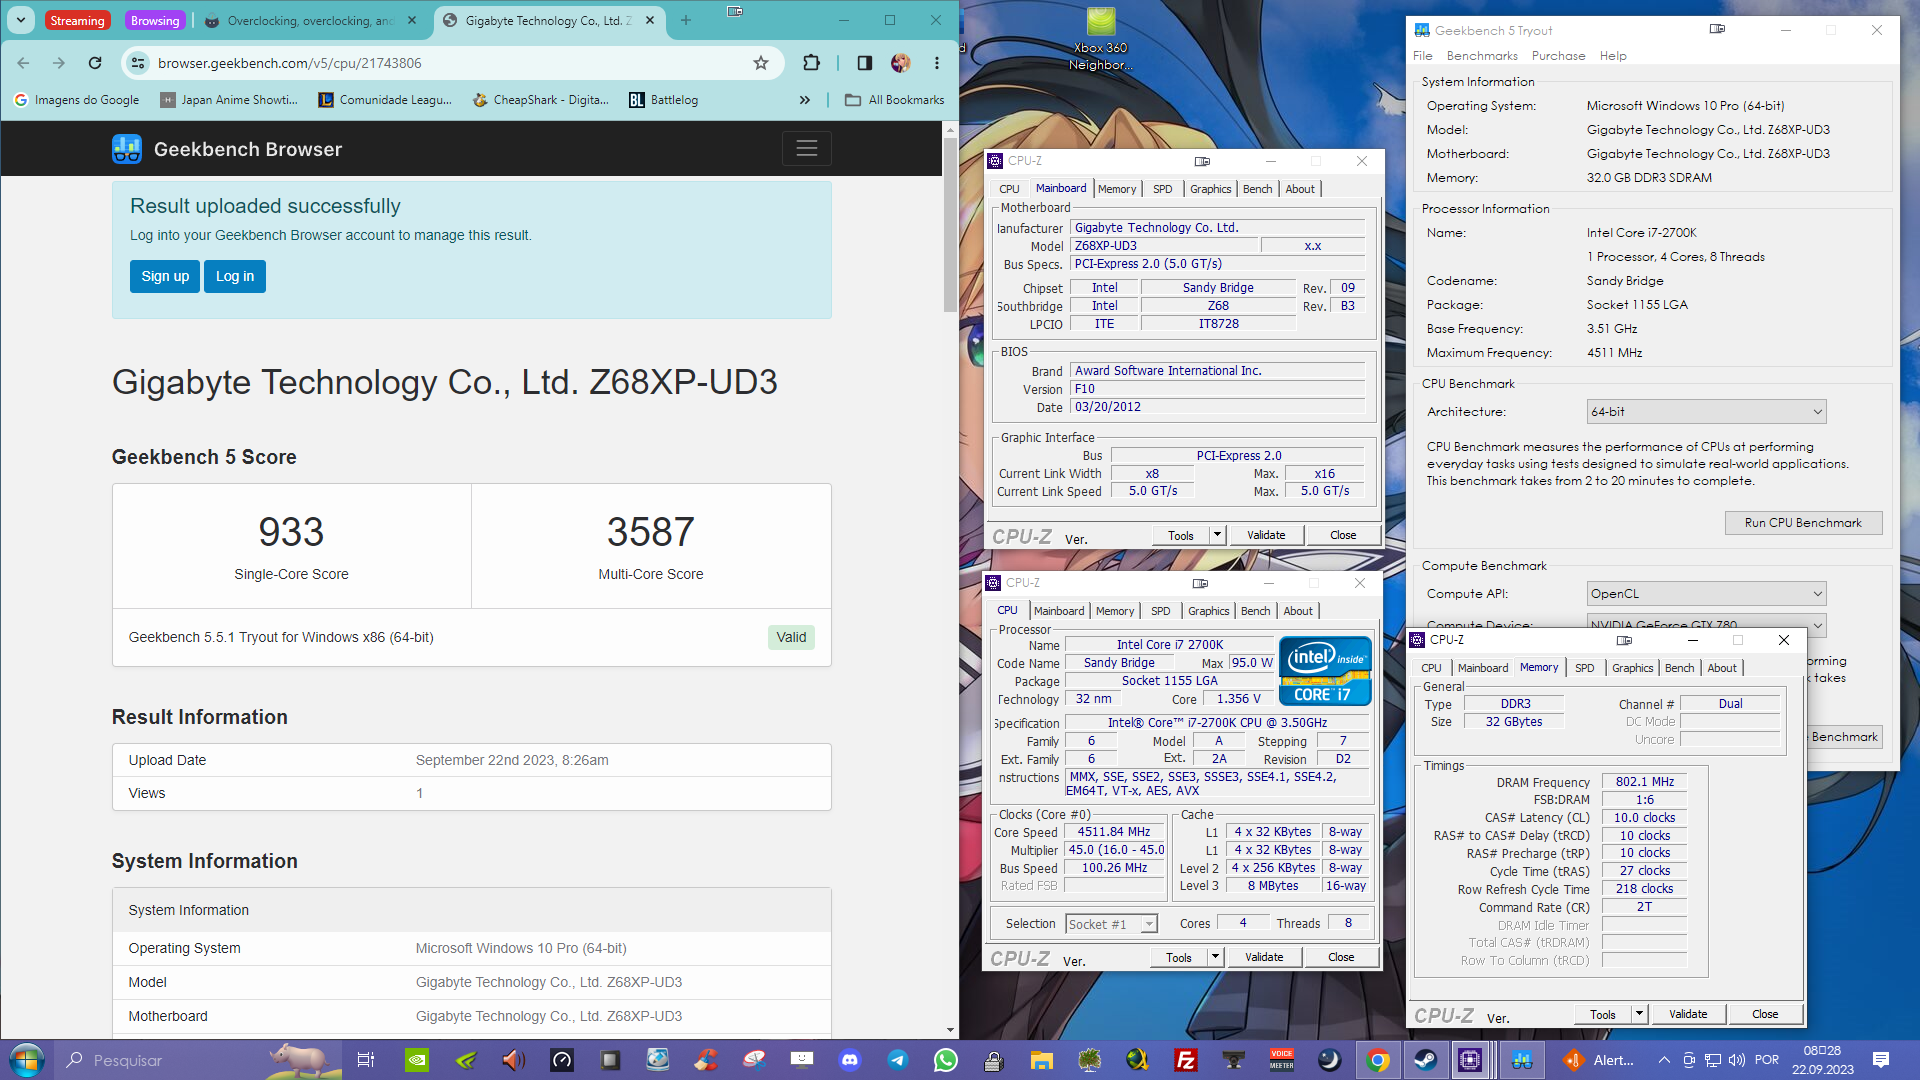Click the Sign up button

pyautogui.click(x=165, y=277)
